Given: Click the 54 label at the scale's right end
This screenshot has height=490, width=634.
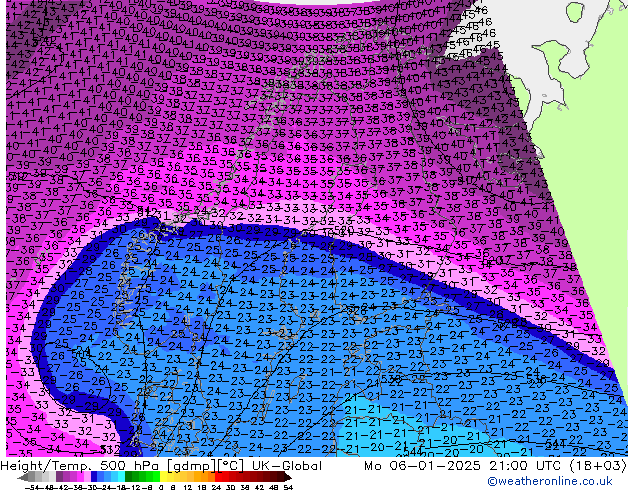Looking at the screenshot, I should (288, 487).
